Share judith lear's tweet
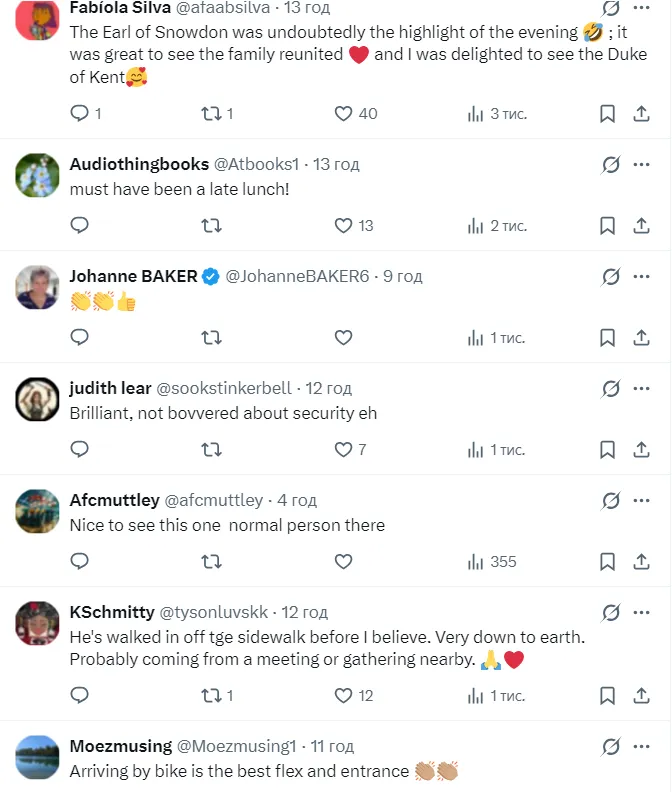This screenshot has height=792, width=672. click(641, 450)
